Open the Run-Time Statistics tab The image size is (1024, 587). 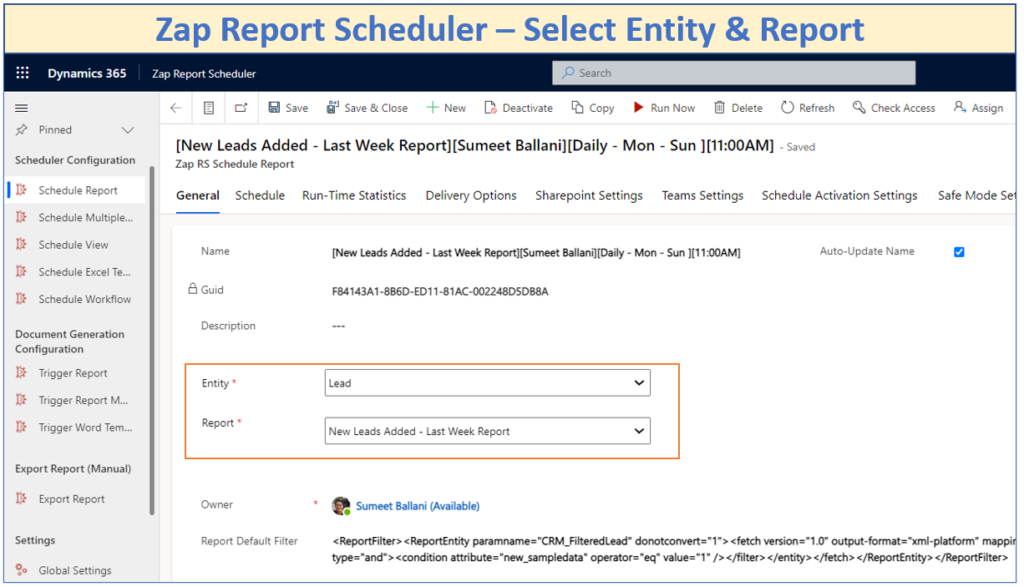[x=354, y=195]
